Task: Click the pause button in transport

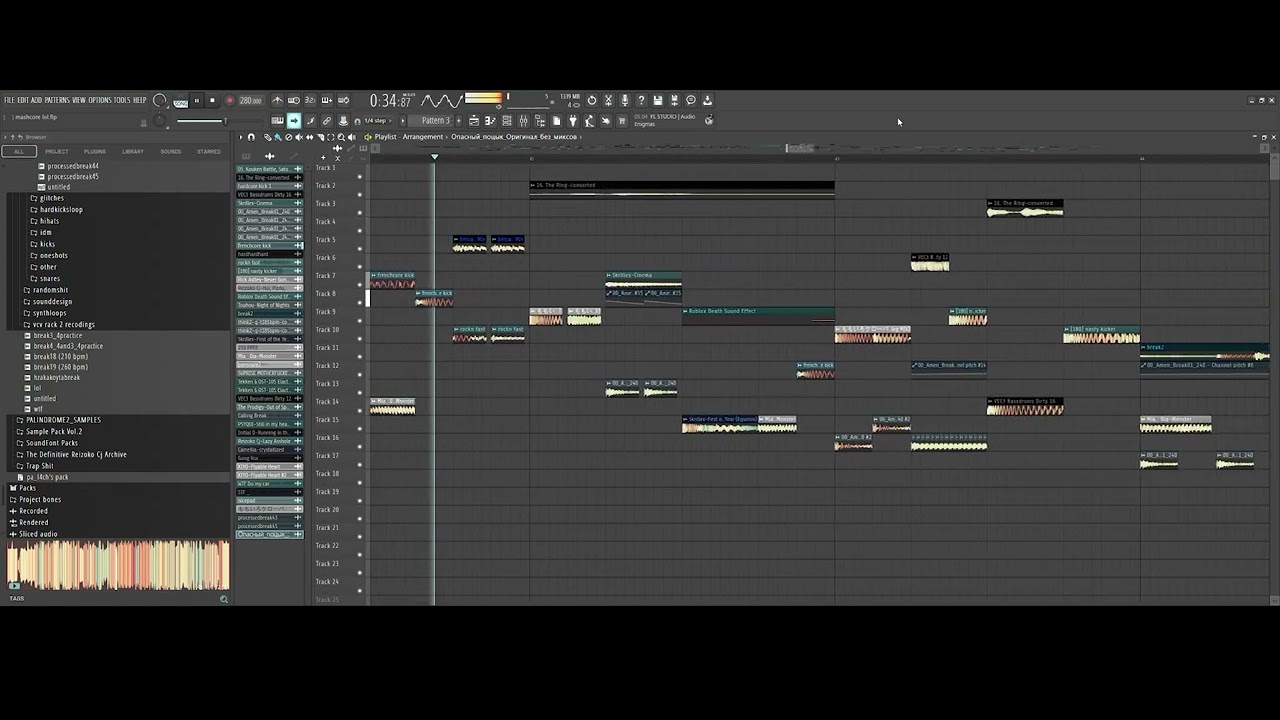Action: [197, 100]
